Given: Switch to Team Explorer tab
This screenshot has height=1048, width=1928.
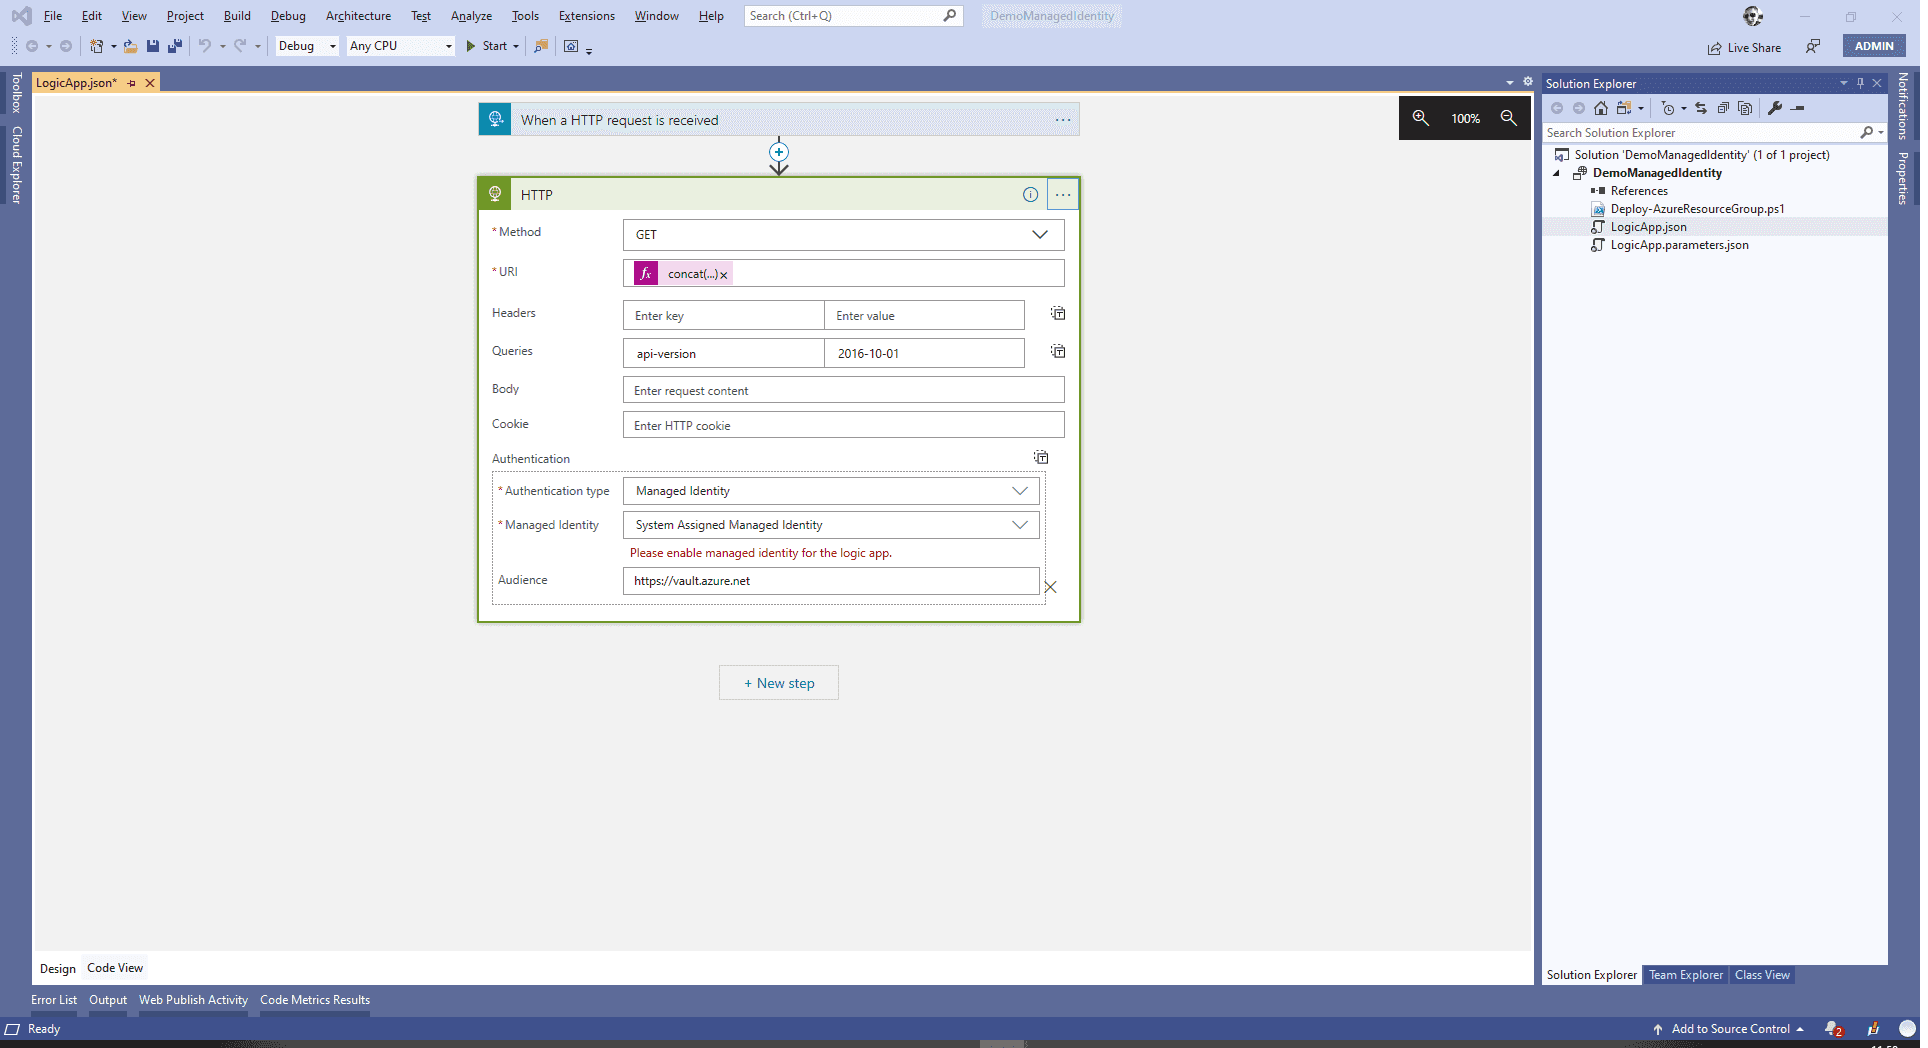Looking at the screenshot, I should click(1686, 975).
